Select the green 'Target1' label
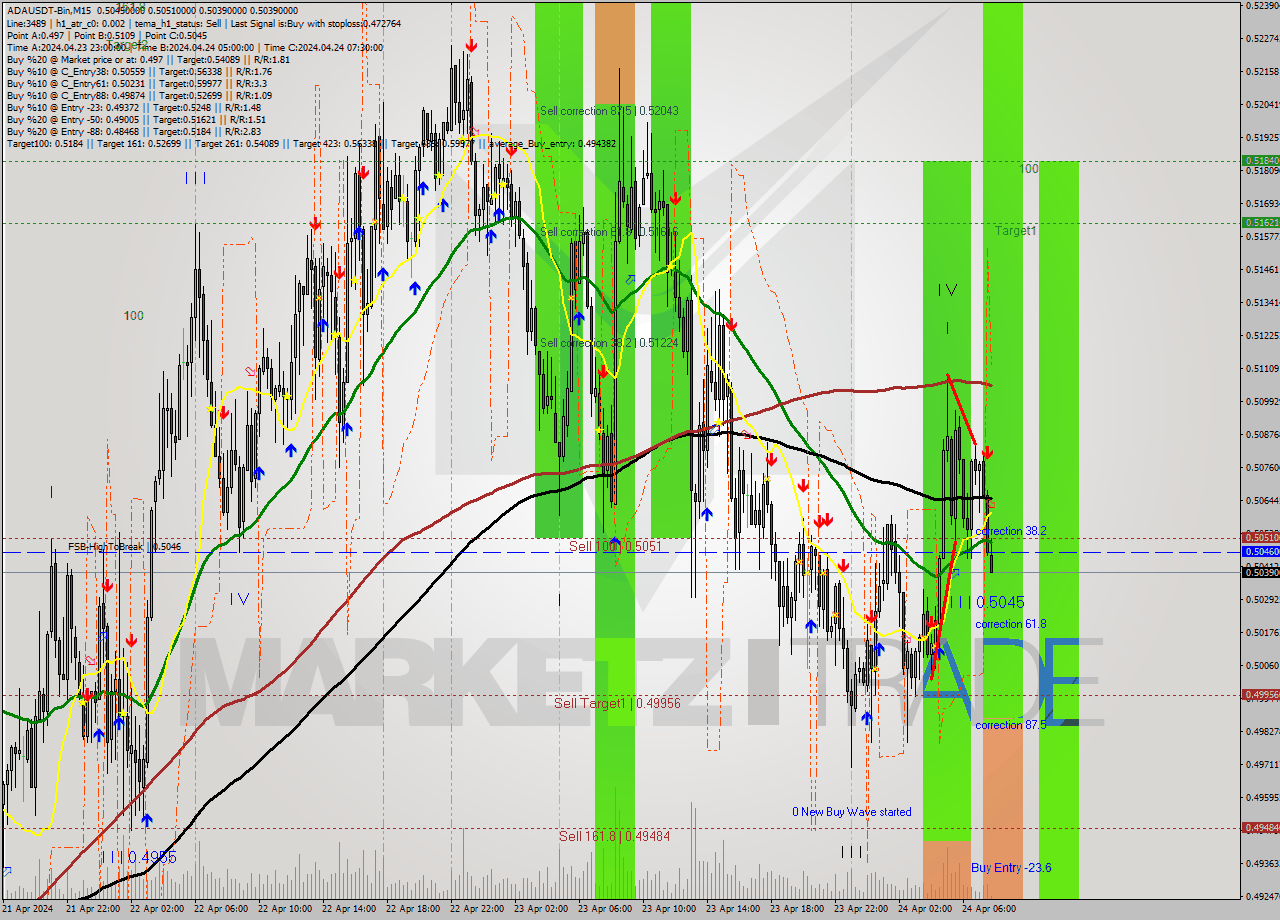The image size is (1280, 920). [x=1016, y=231]
